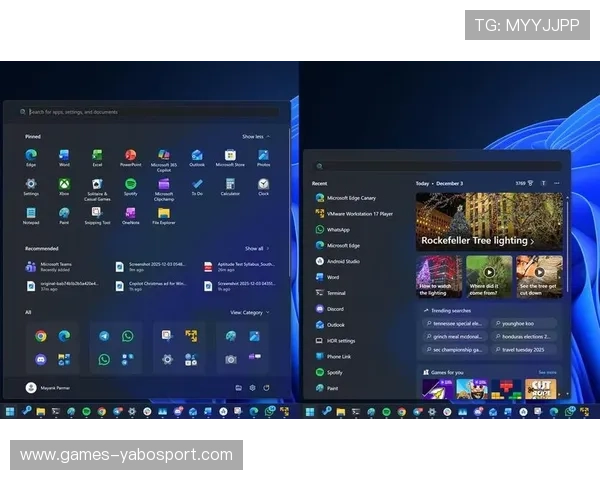Open the Snipping Tool
This screenshot has width=600, height=480.
pyautogui.click(x=97, y=216)
